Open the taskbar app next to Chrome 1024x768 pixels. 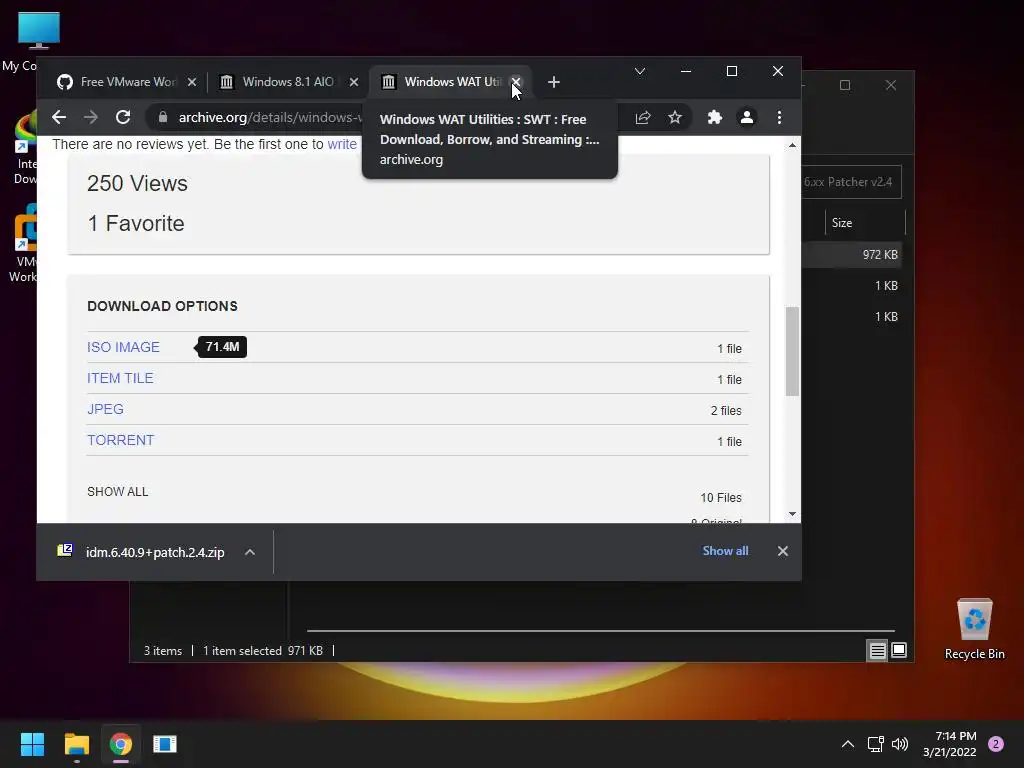coord(165,744)
